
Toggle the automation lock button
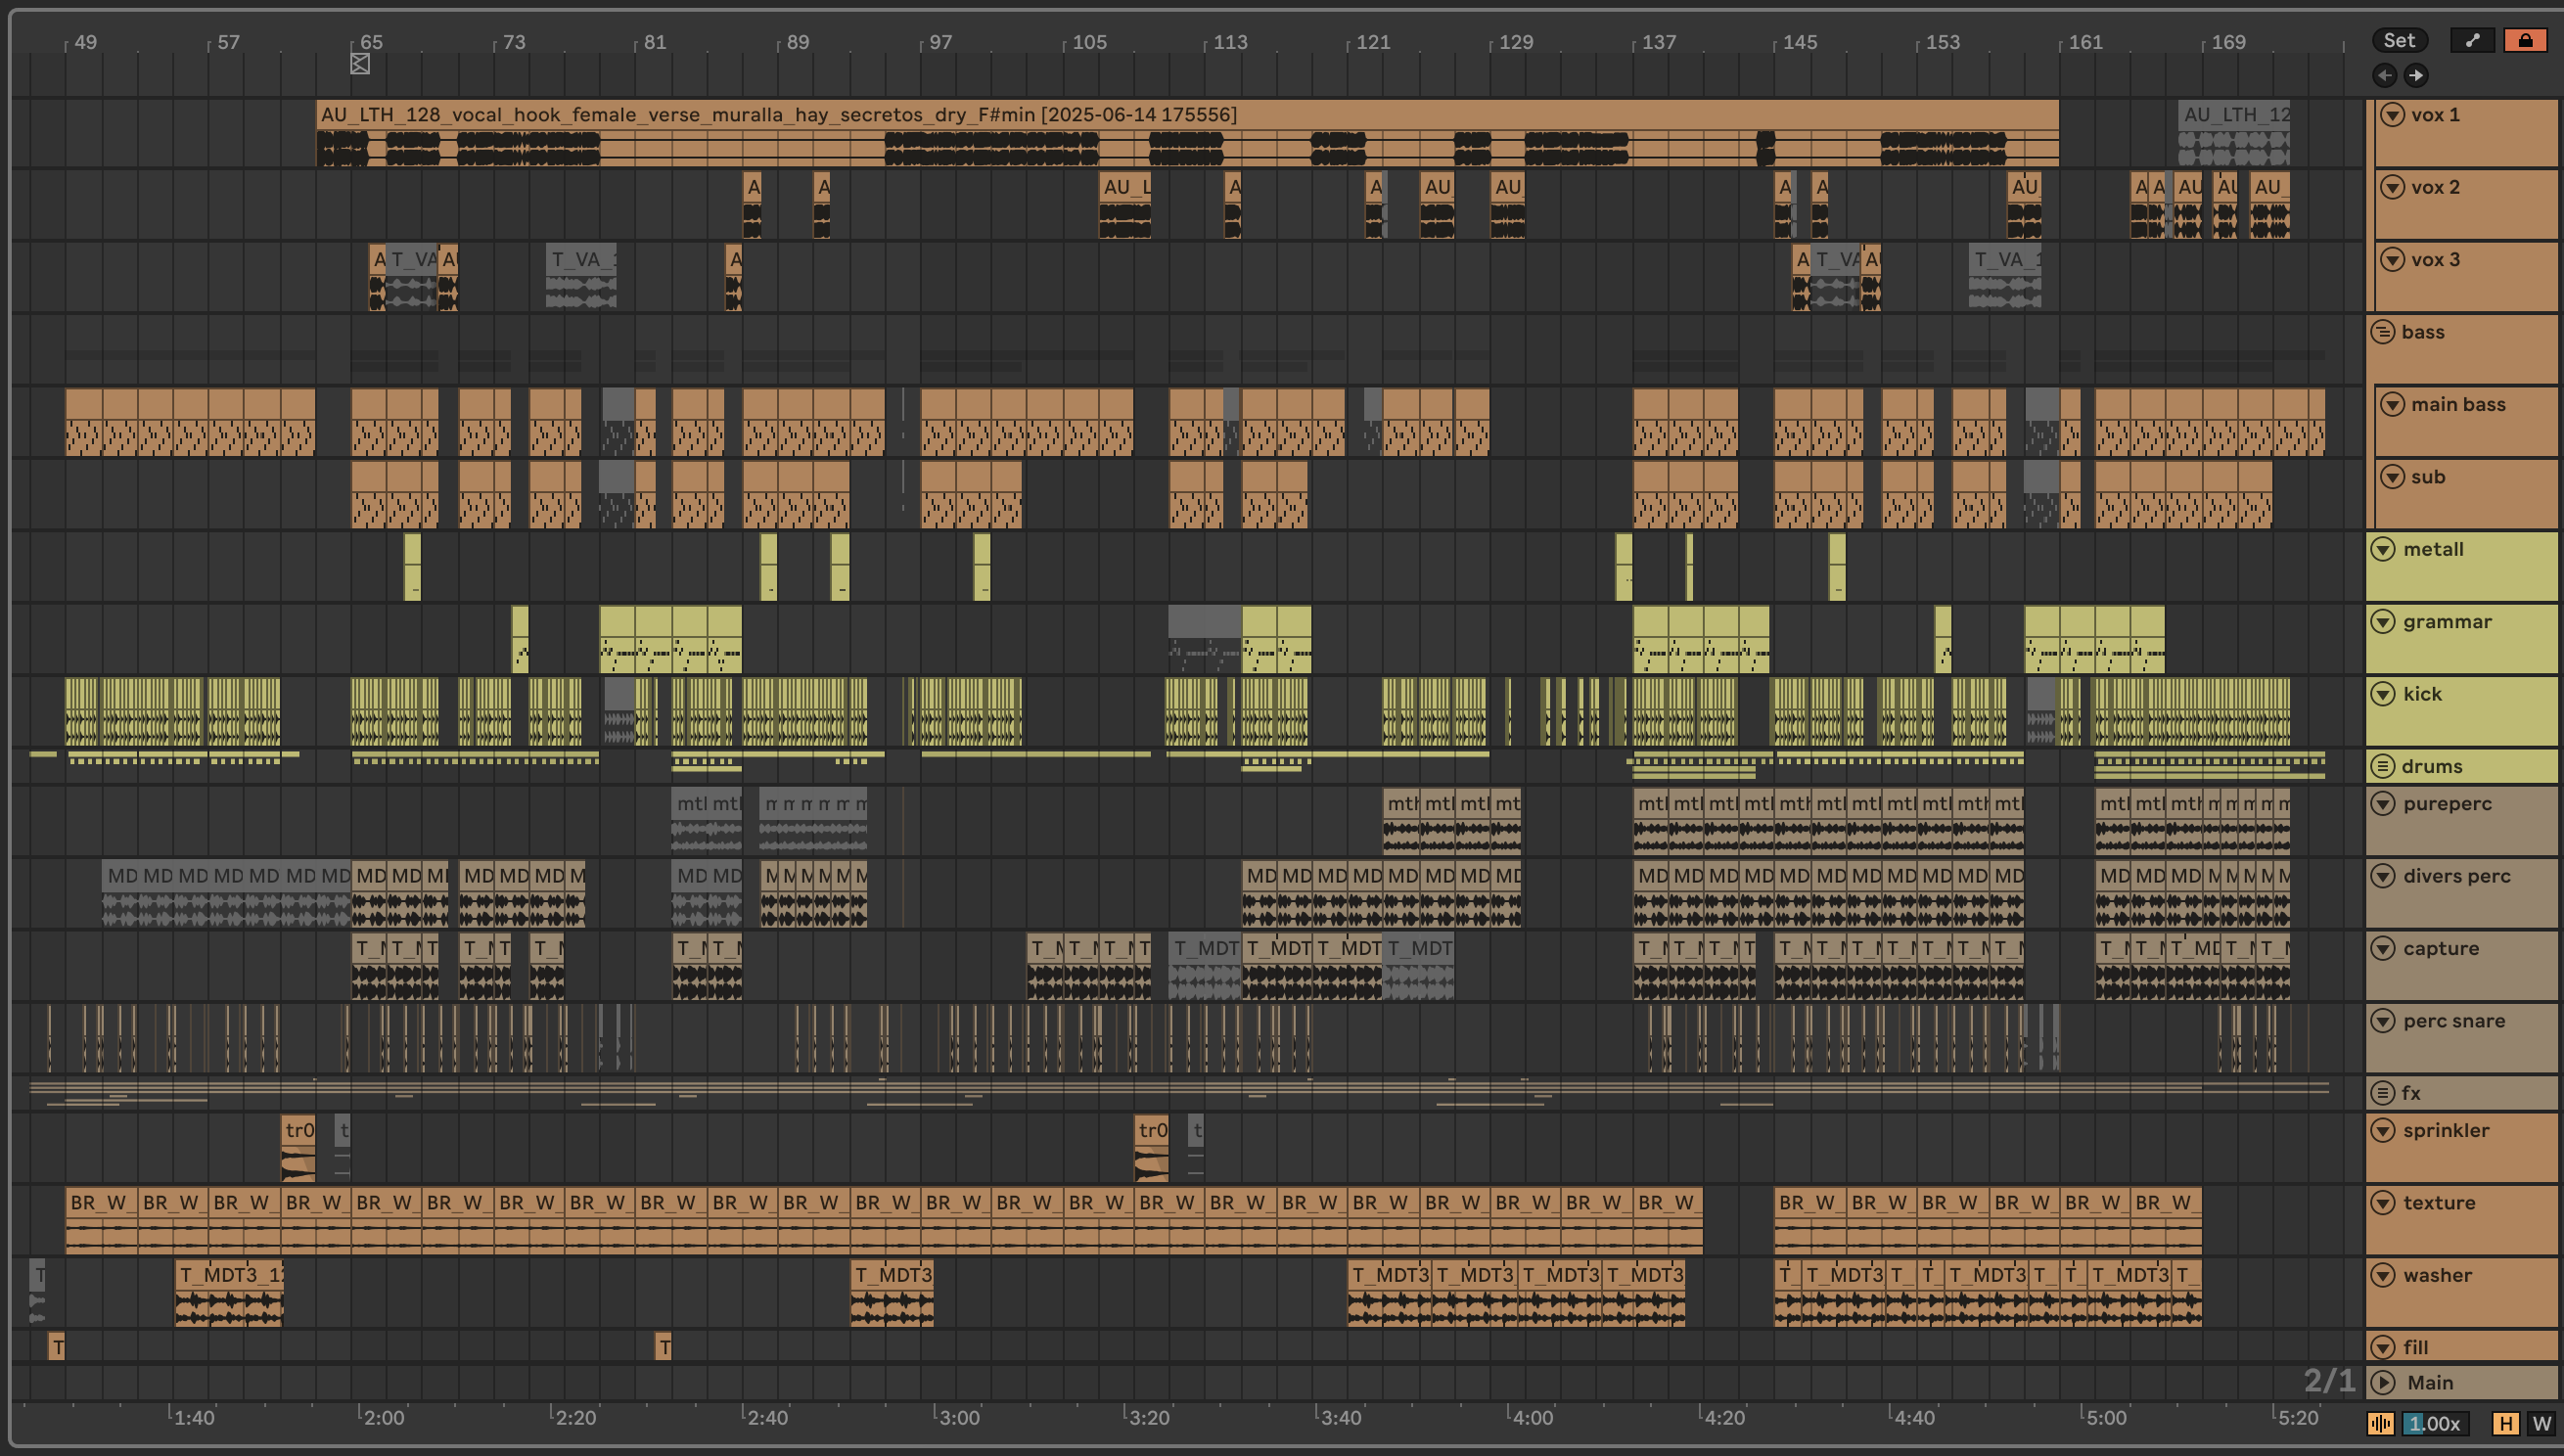2525,40
